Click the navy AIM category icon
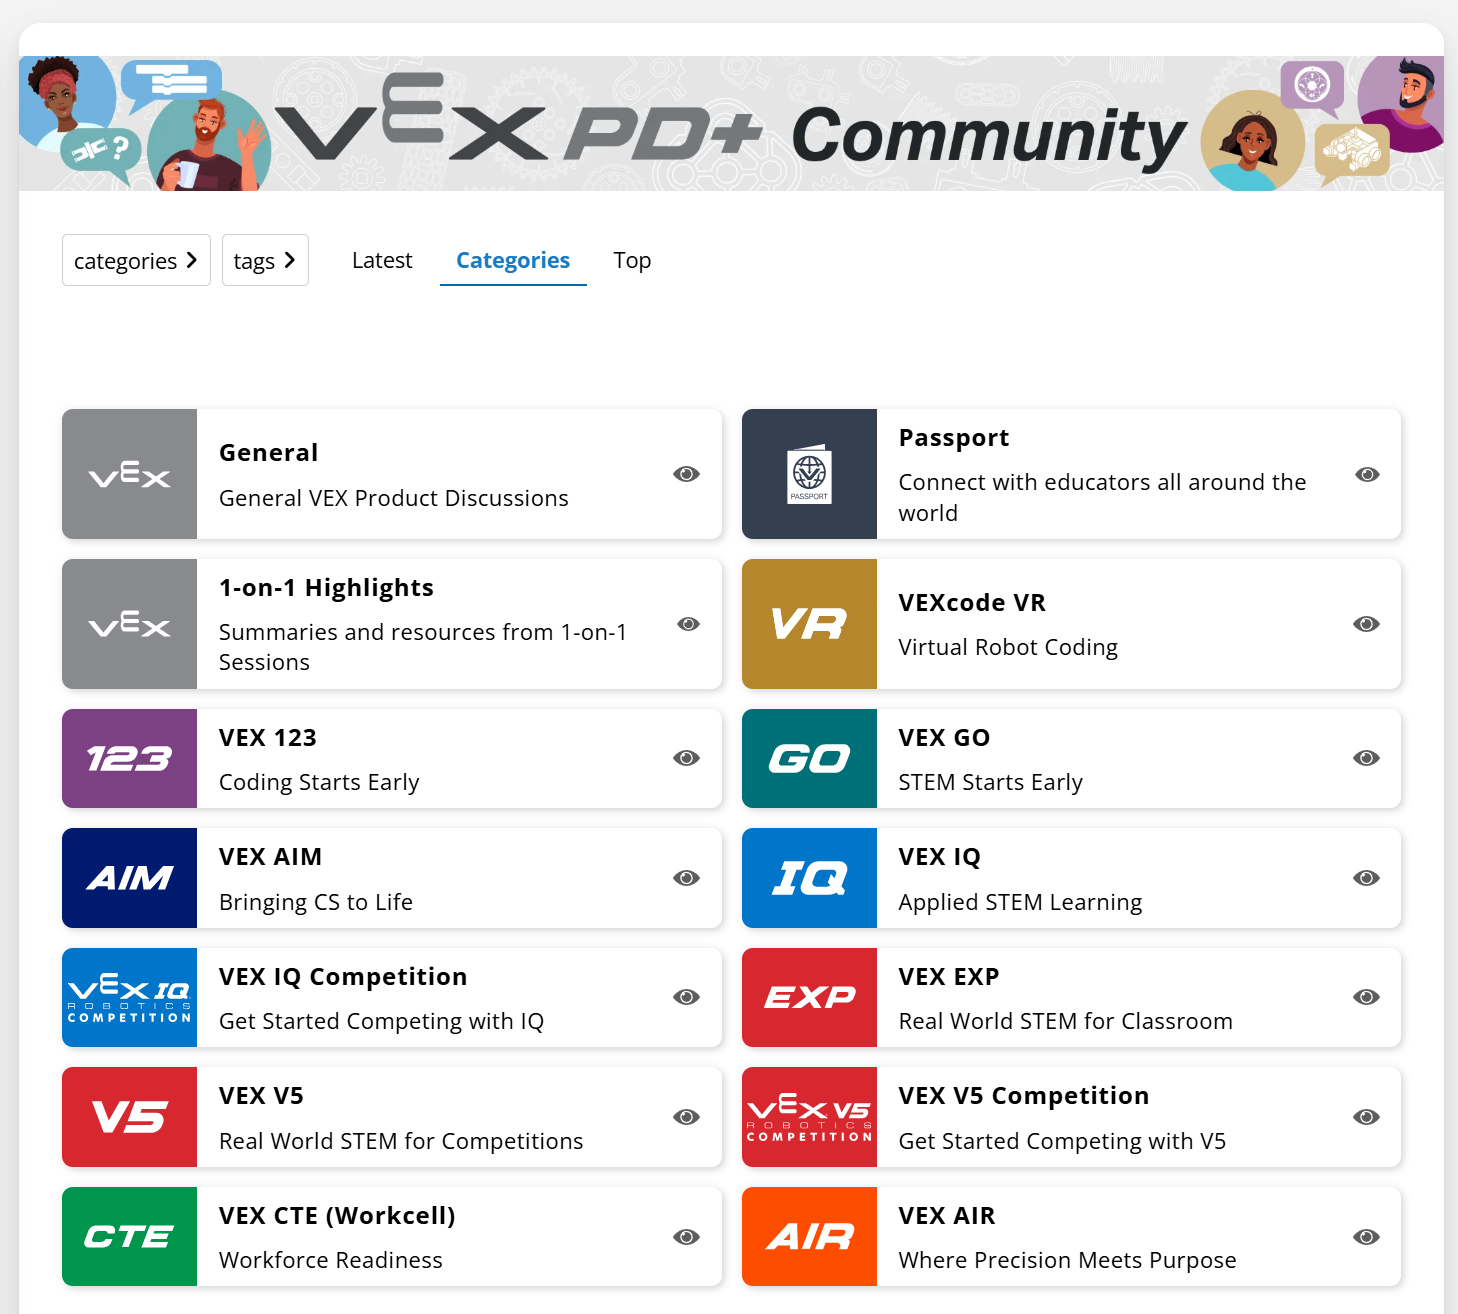The width and height of the screenshot is (1458, 1314). point(130,878)
